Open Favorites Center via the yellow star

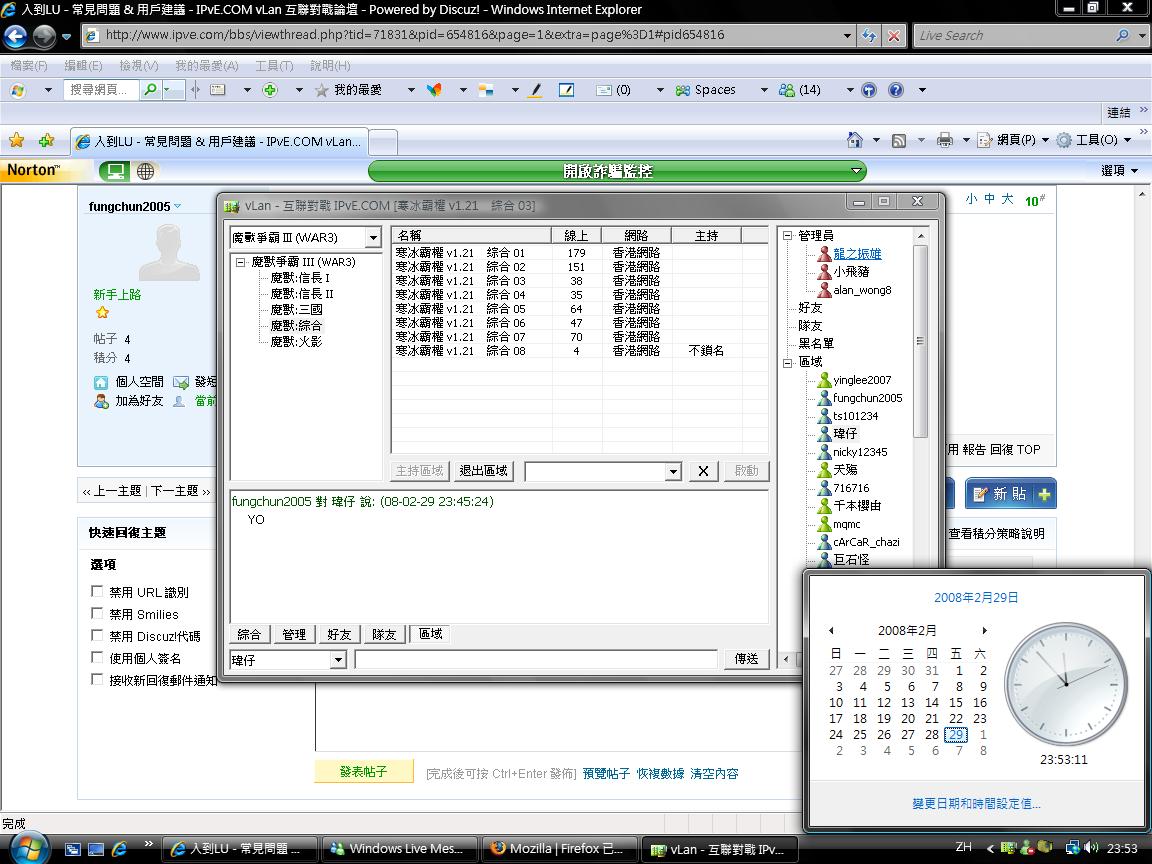pos(16,140)
